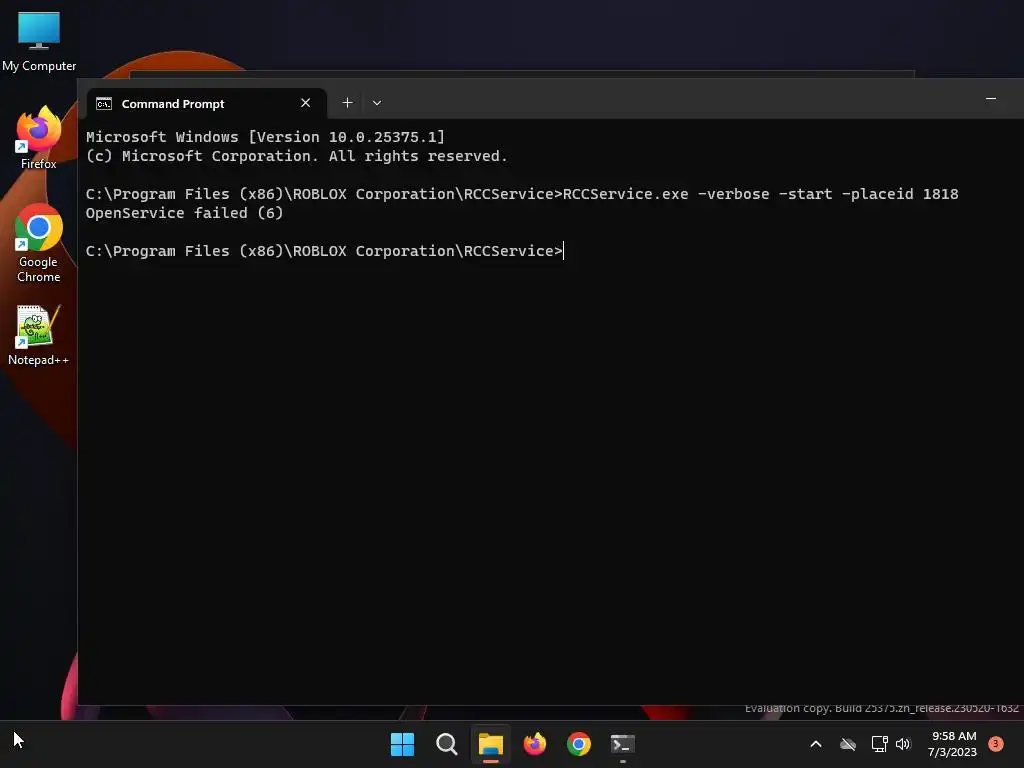The image size is (1024, 768).
Task: Click the 'OpenService failed (6)' output line
Action: click(184, 213)
